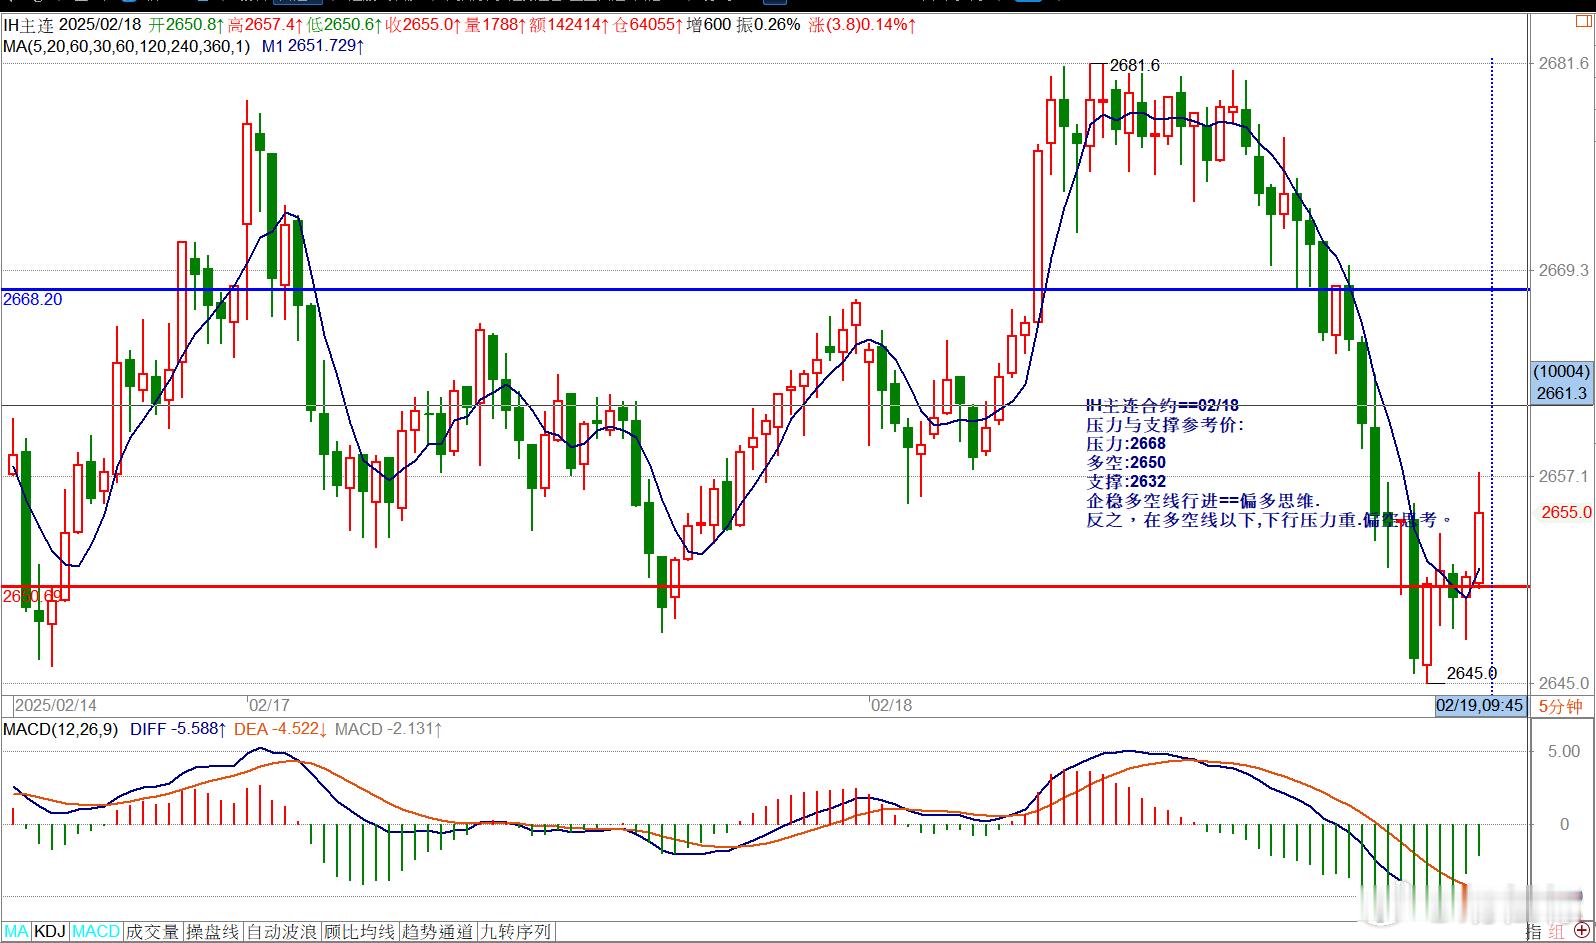Click the 涨(3.8)0.14% change in header
1596x943 pixels.
(x=863, y=25)
